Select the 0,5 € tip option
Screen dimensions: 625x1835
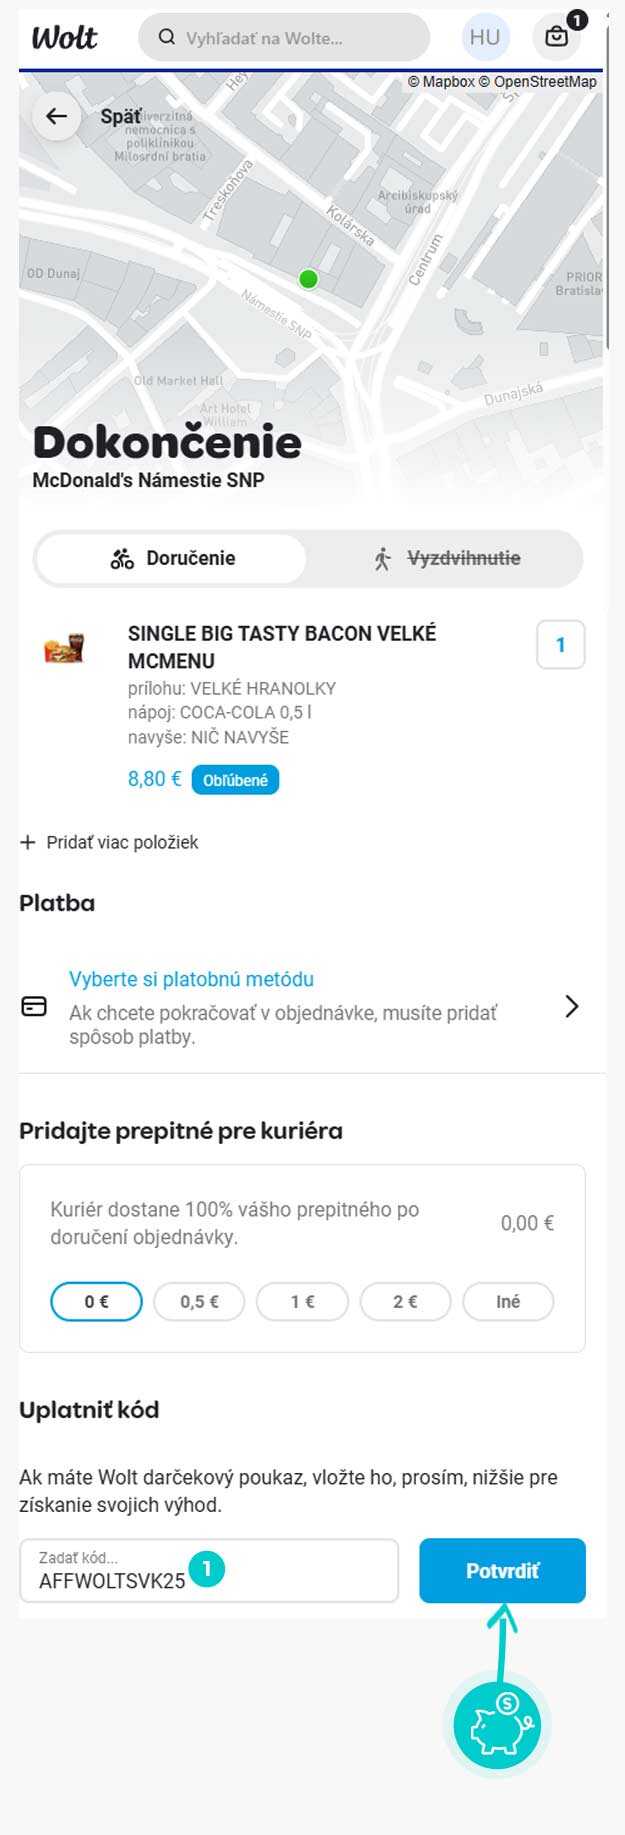click(199, 1301)
